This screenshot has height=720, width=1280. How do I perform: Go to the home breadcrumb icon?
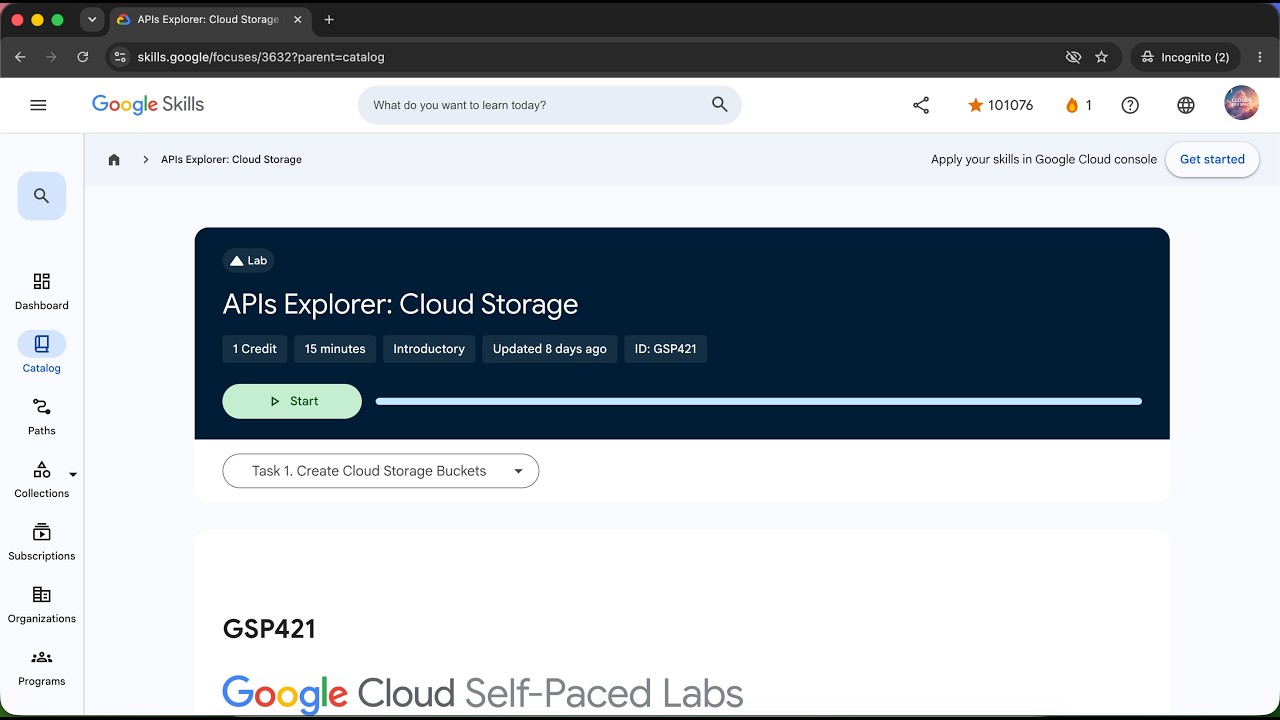114,160
